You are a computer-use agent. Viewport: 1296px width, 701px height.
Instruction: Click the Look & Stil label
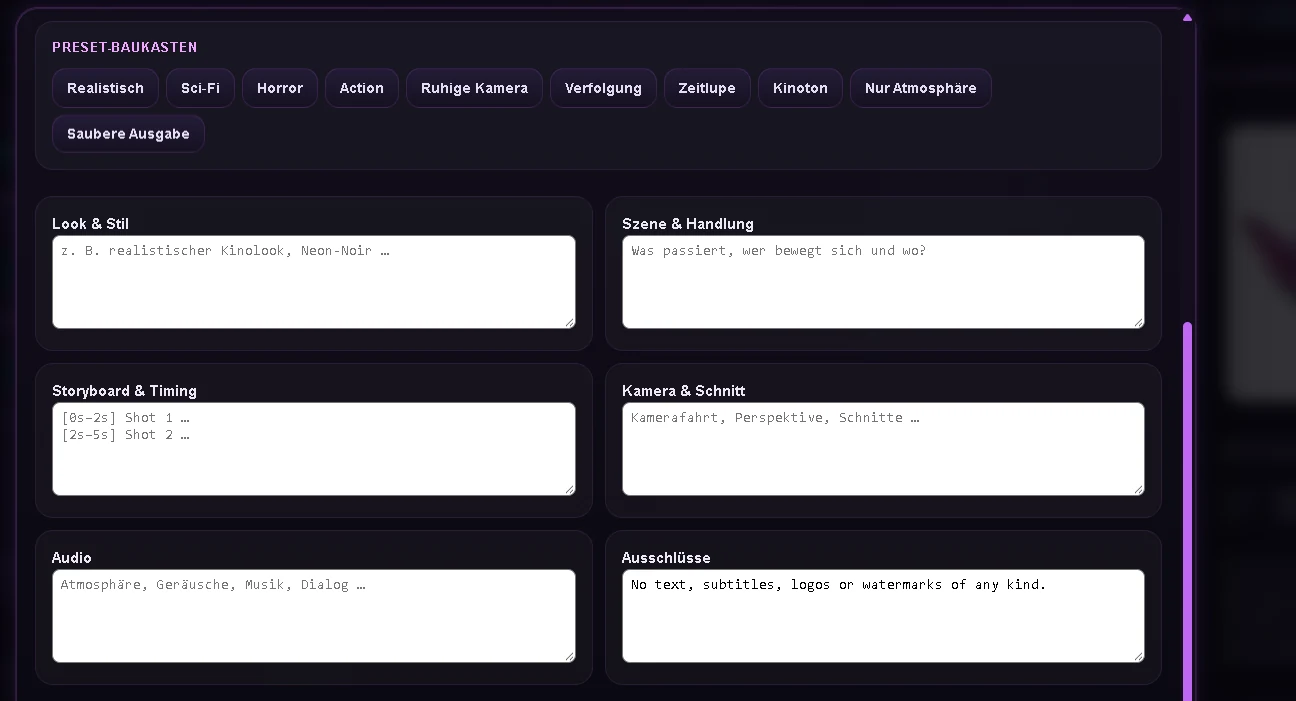pos(90,224)
